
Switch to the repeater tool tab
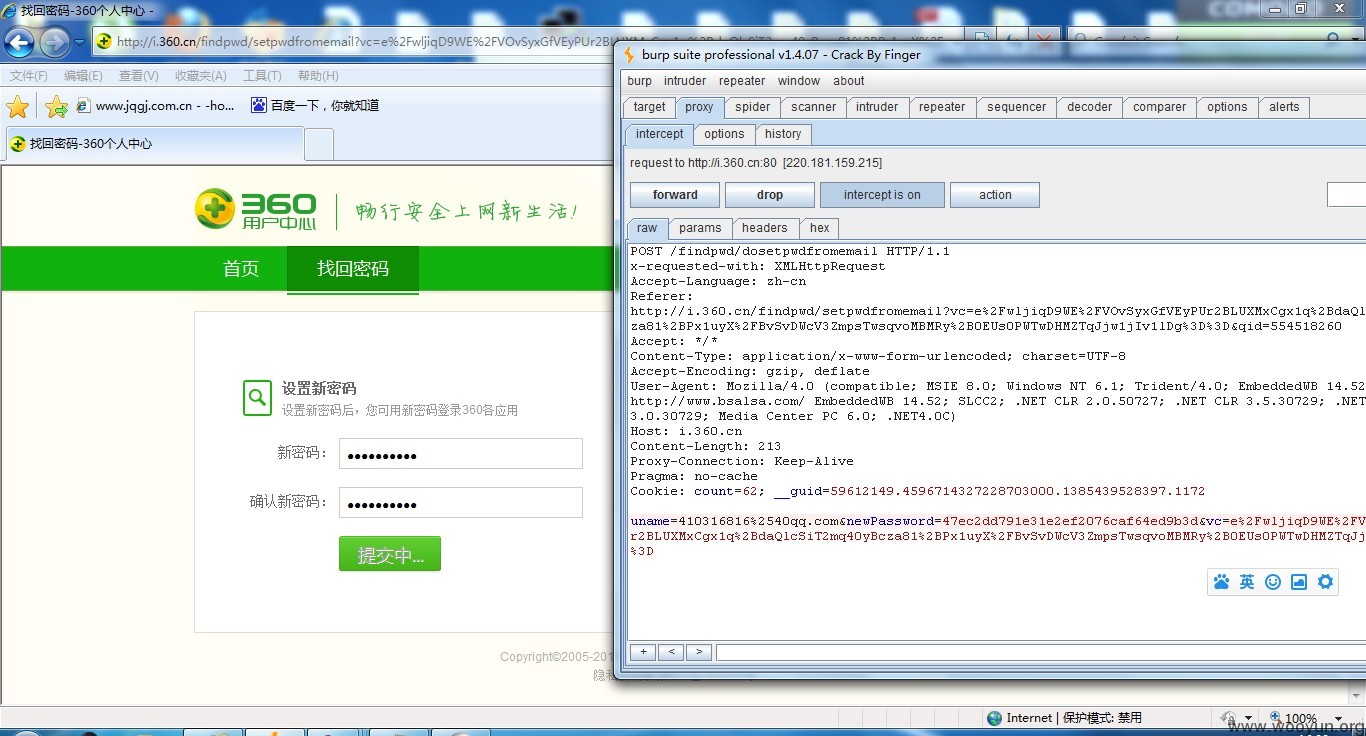pos(942,107)
